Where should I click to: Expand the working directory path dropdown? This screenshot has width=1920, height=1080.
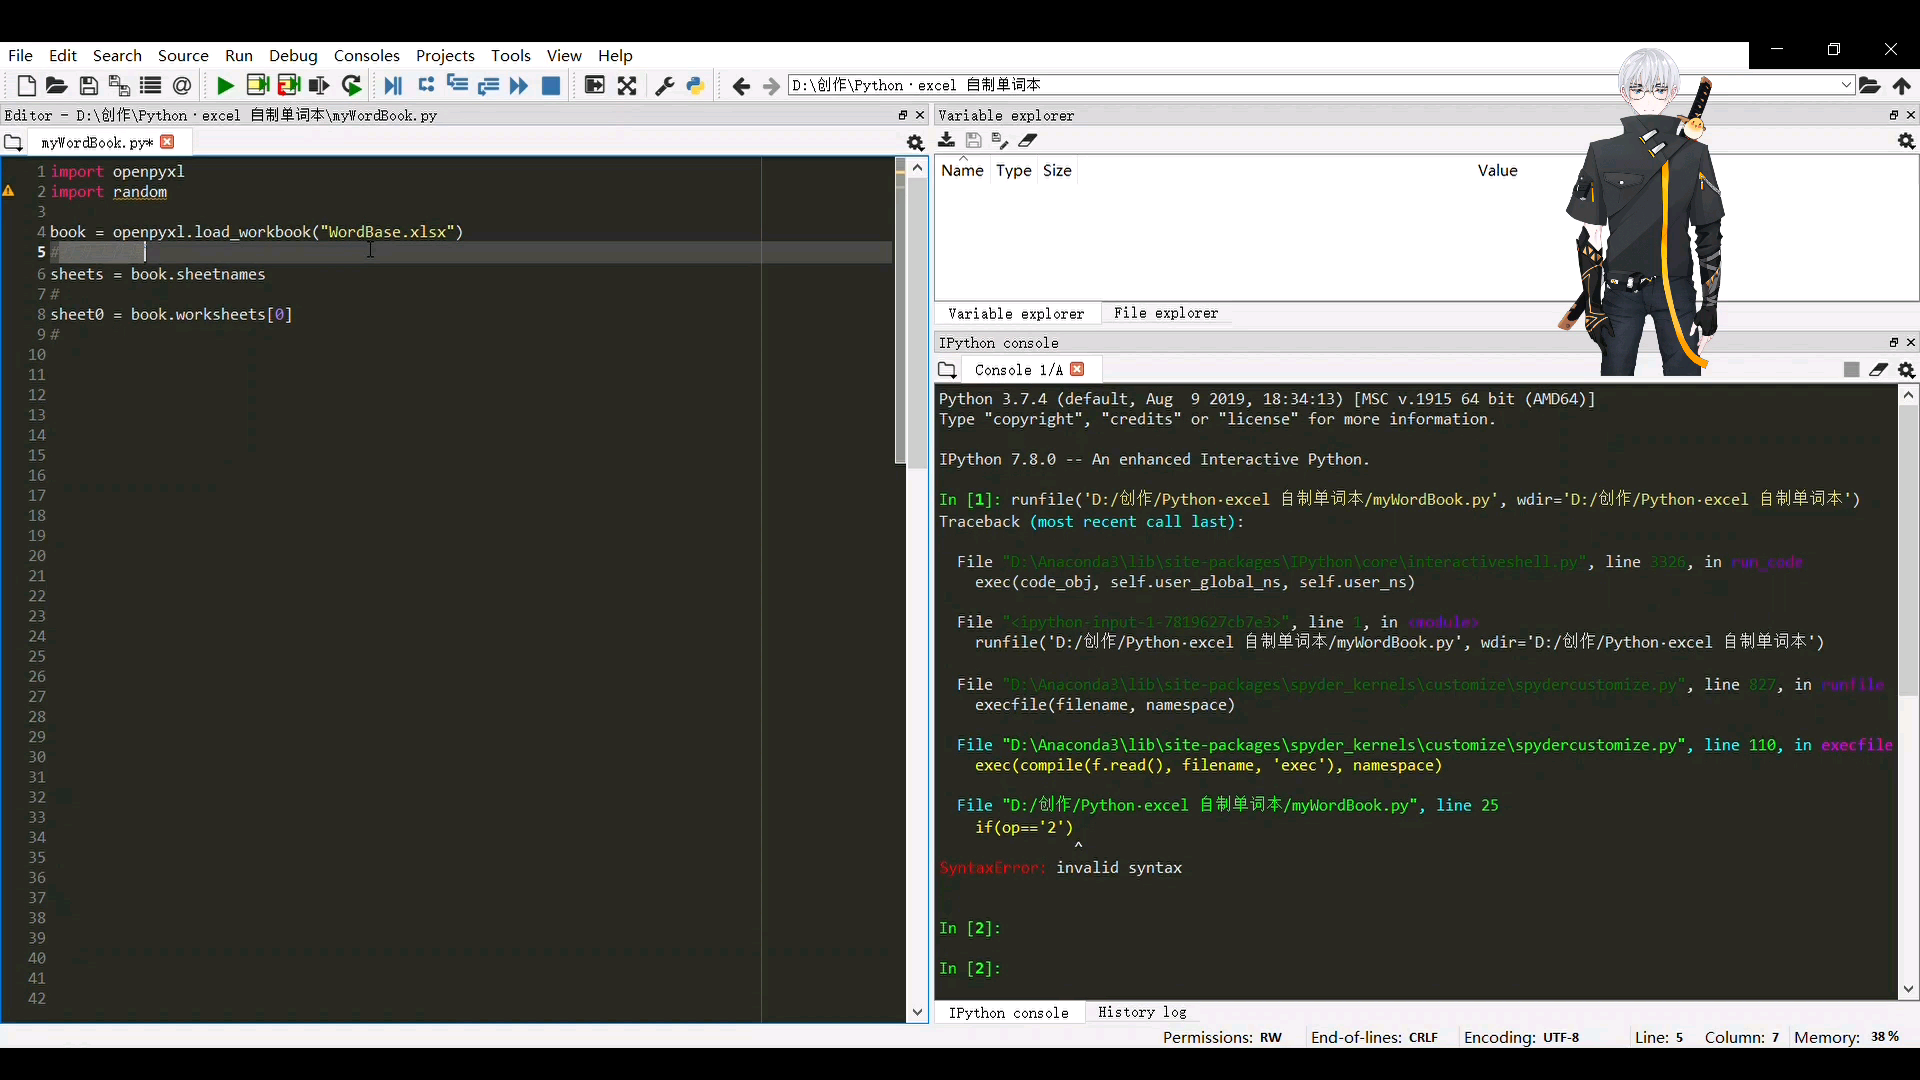pyautogui.click(x=1846, y=86)
